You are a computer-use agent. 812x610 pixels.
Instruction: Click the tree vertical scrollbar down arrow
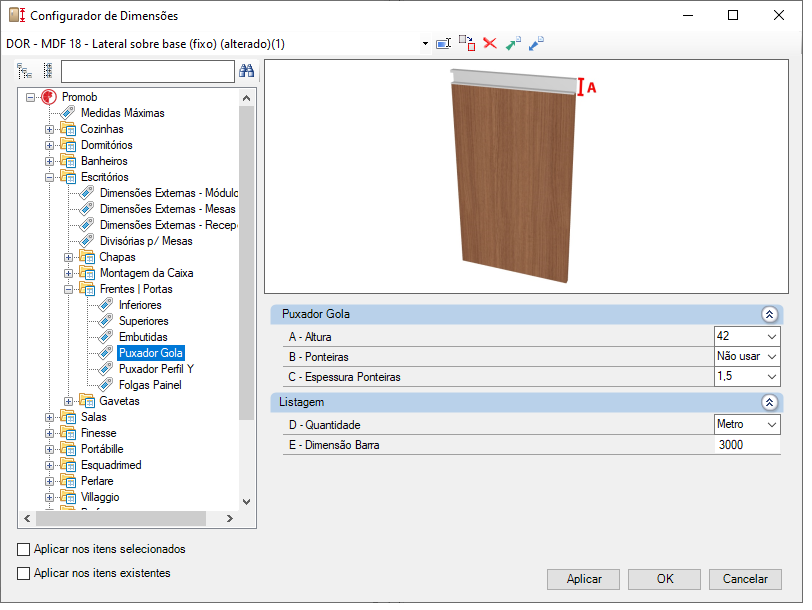click(246, 502)
